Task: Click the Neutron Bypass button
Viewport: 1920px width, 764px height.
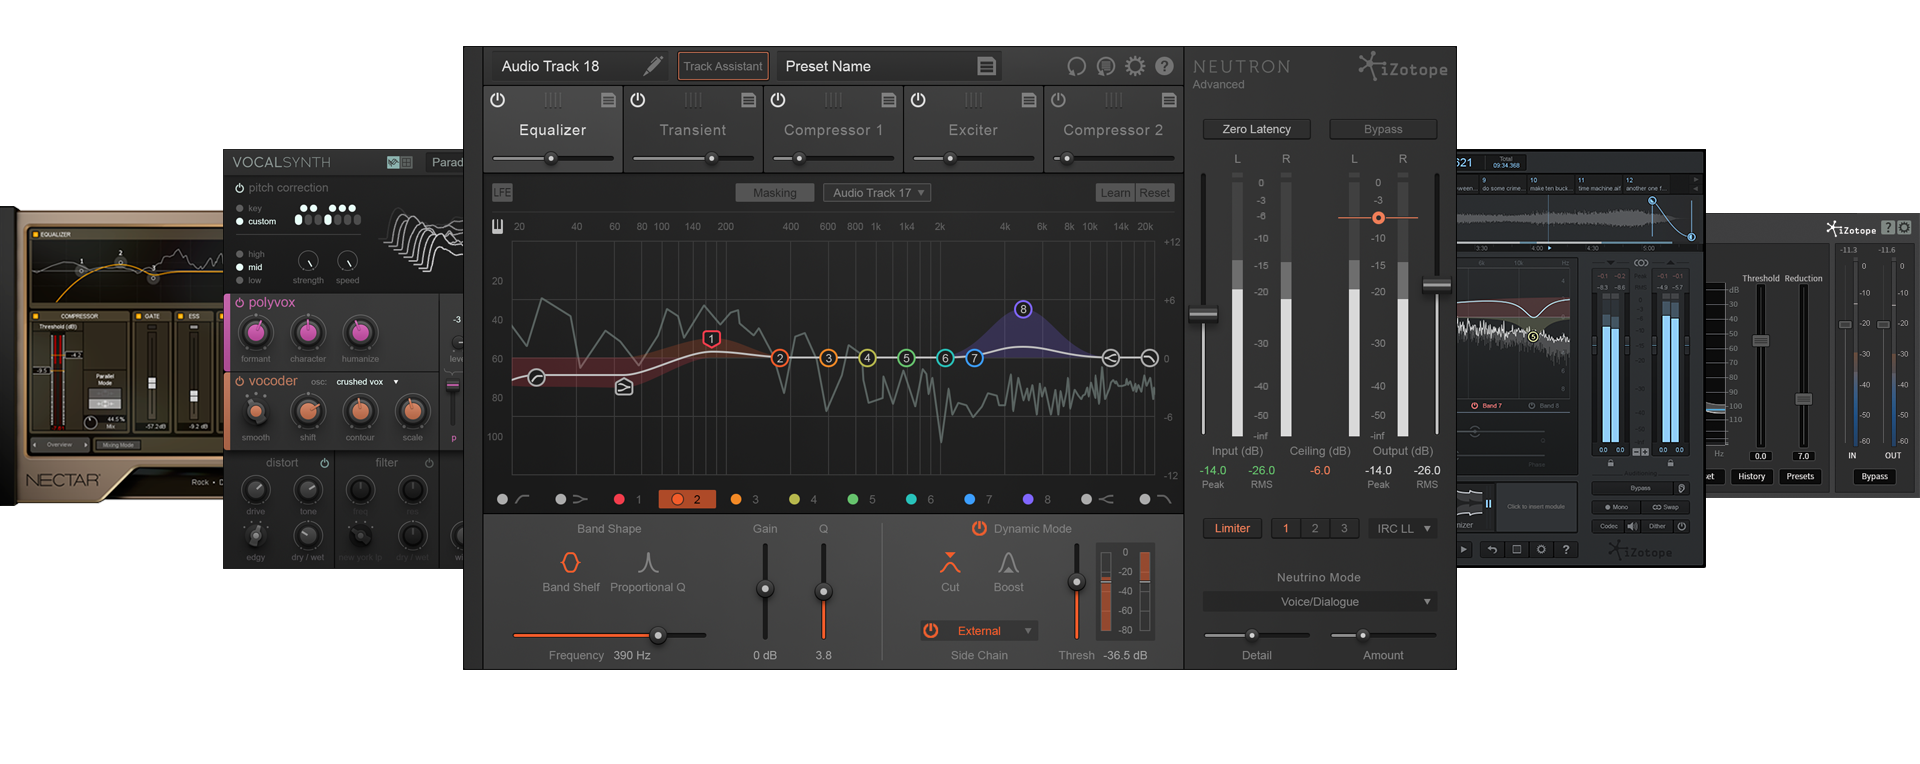Action: (1383, 129)
